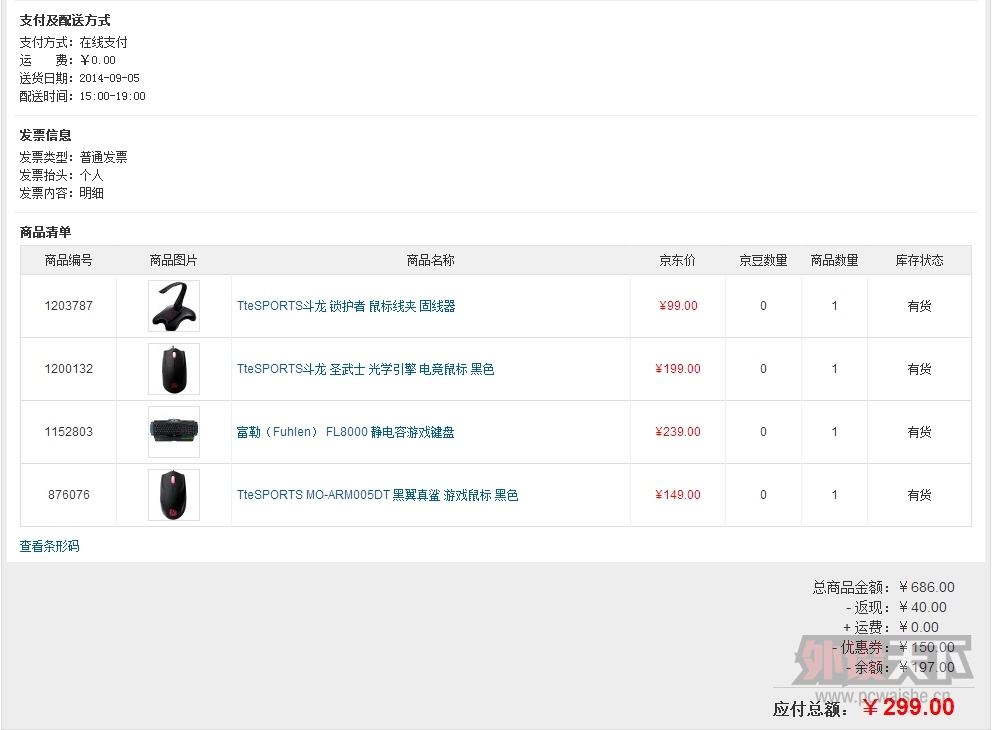
Task: Open the 黑翼真鲨 mouse product image
Action: (x=173, y=495)
